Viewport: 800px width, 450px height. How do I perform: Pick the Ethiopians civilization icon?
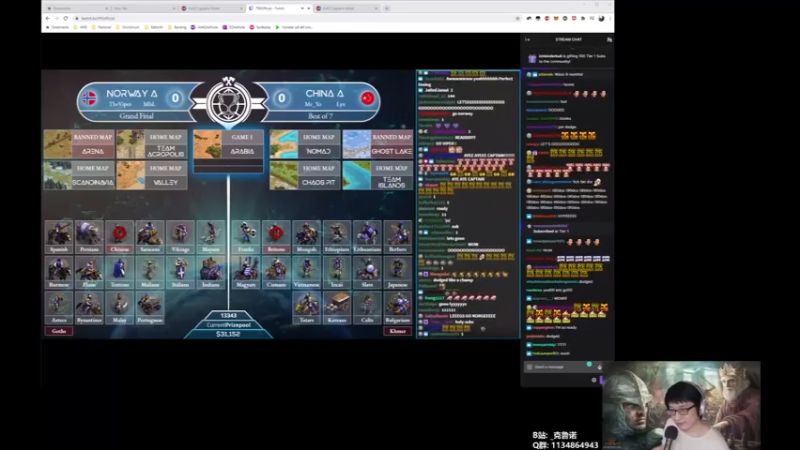[337, 237]
